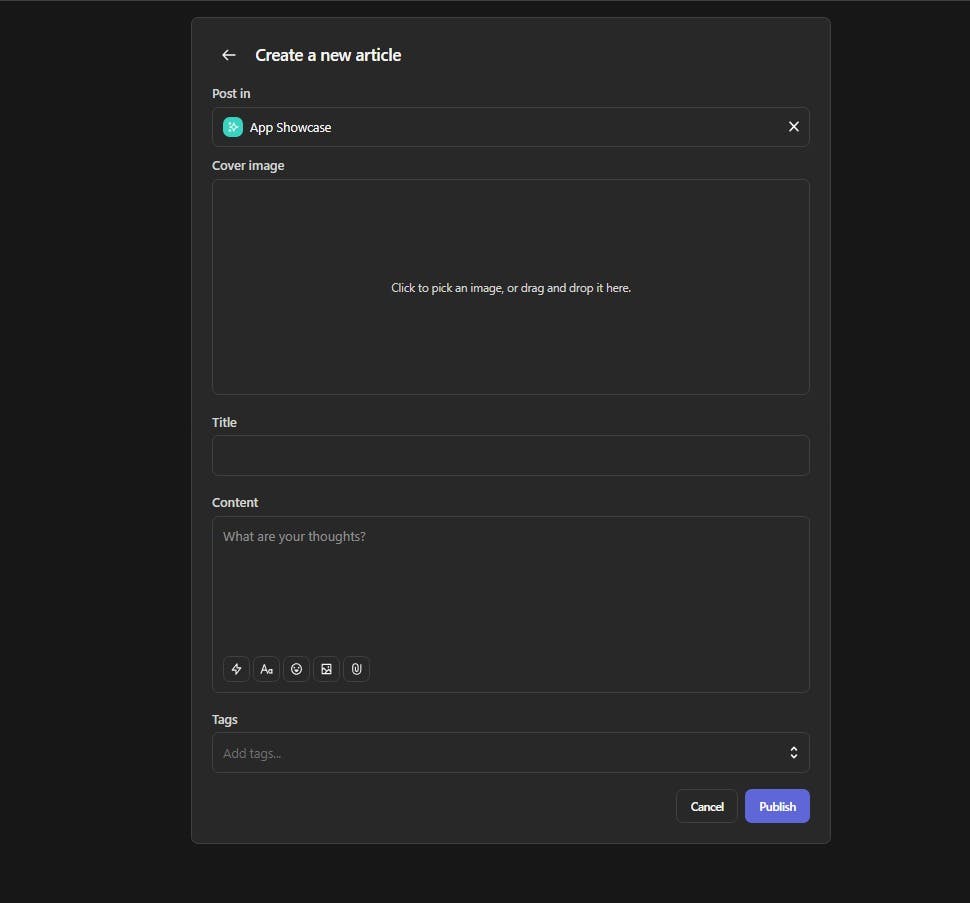
Task: Click the Tags label
Action: click(225, 720)
